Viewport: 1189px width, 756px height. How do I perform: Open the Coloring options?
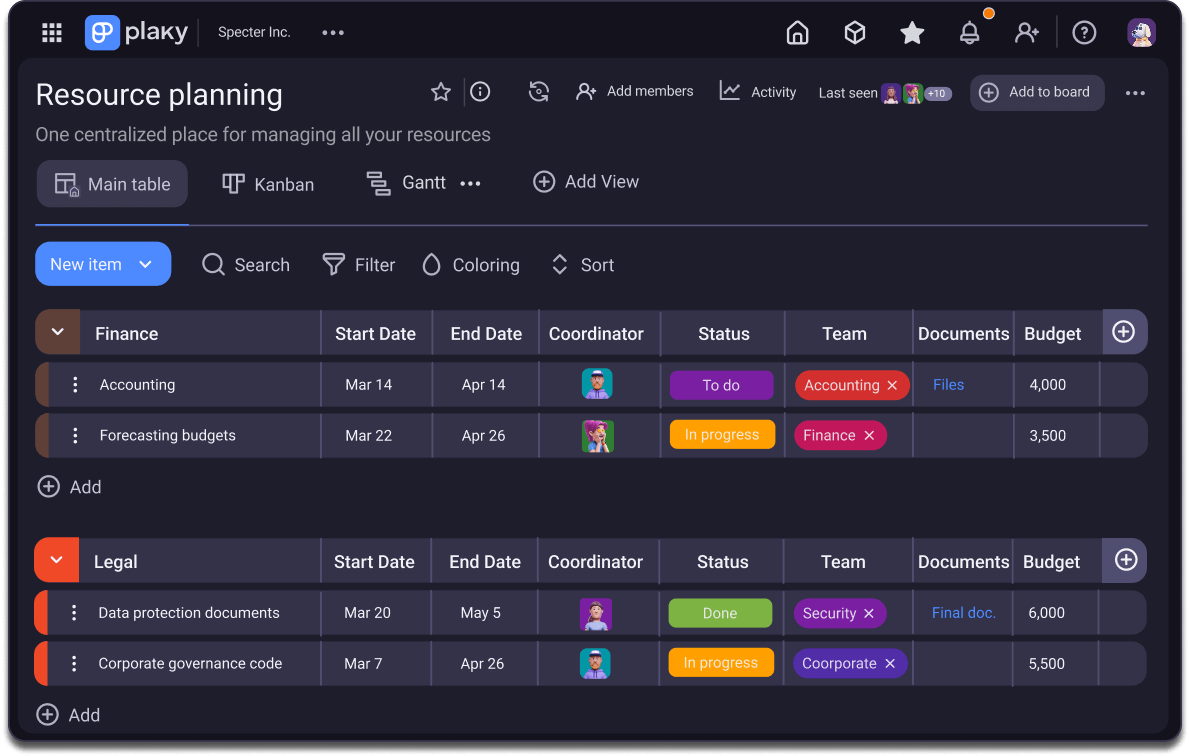tap(470, 264)
